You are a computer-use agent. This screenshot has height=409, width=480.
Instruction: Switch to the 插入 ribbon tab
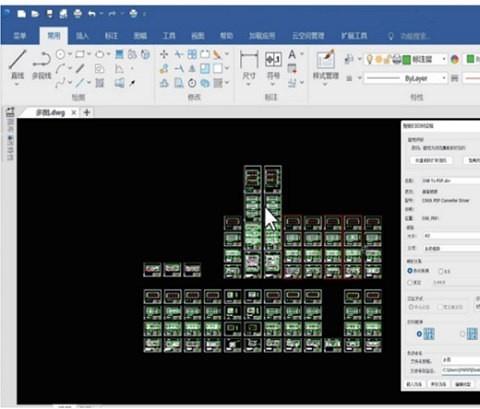pyautogui.click(x=82, y=36)
